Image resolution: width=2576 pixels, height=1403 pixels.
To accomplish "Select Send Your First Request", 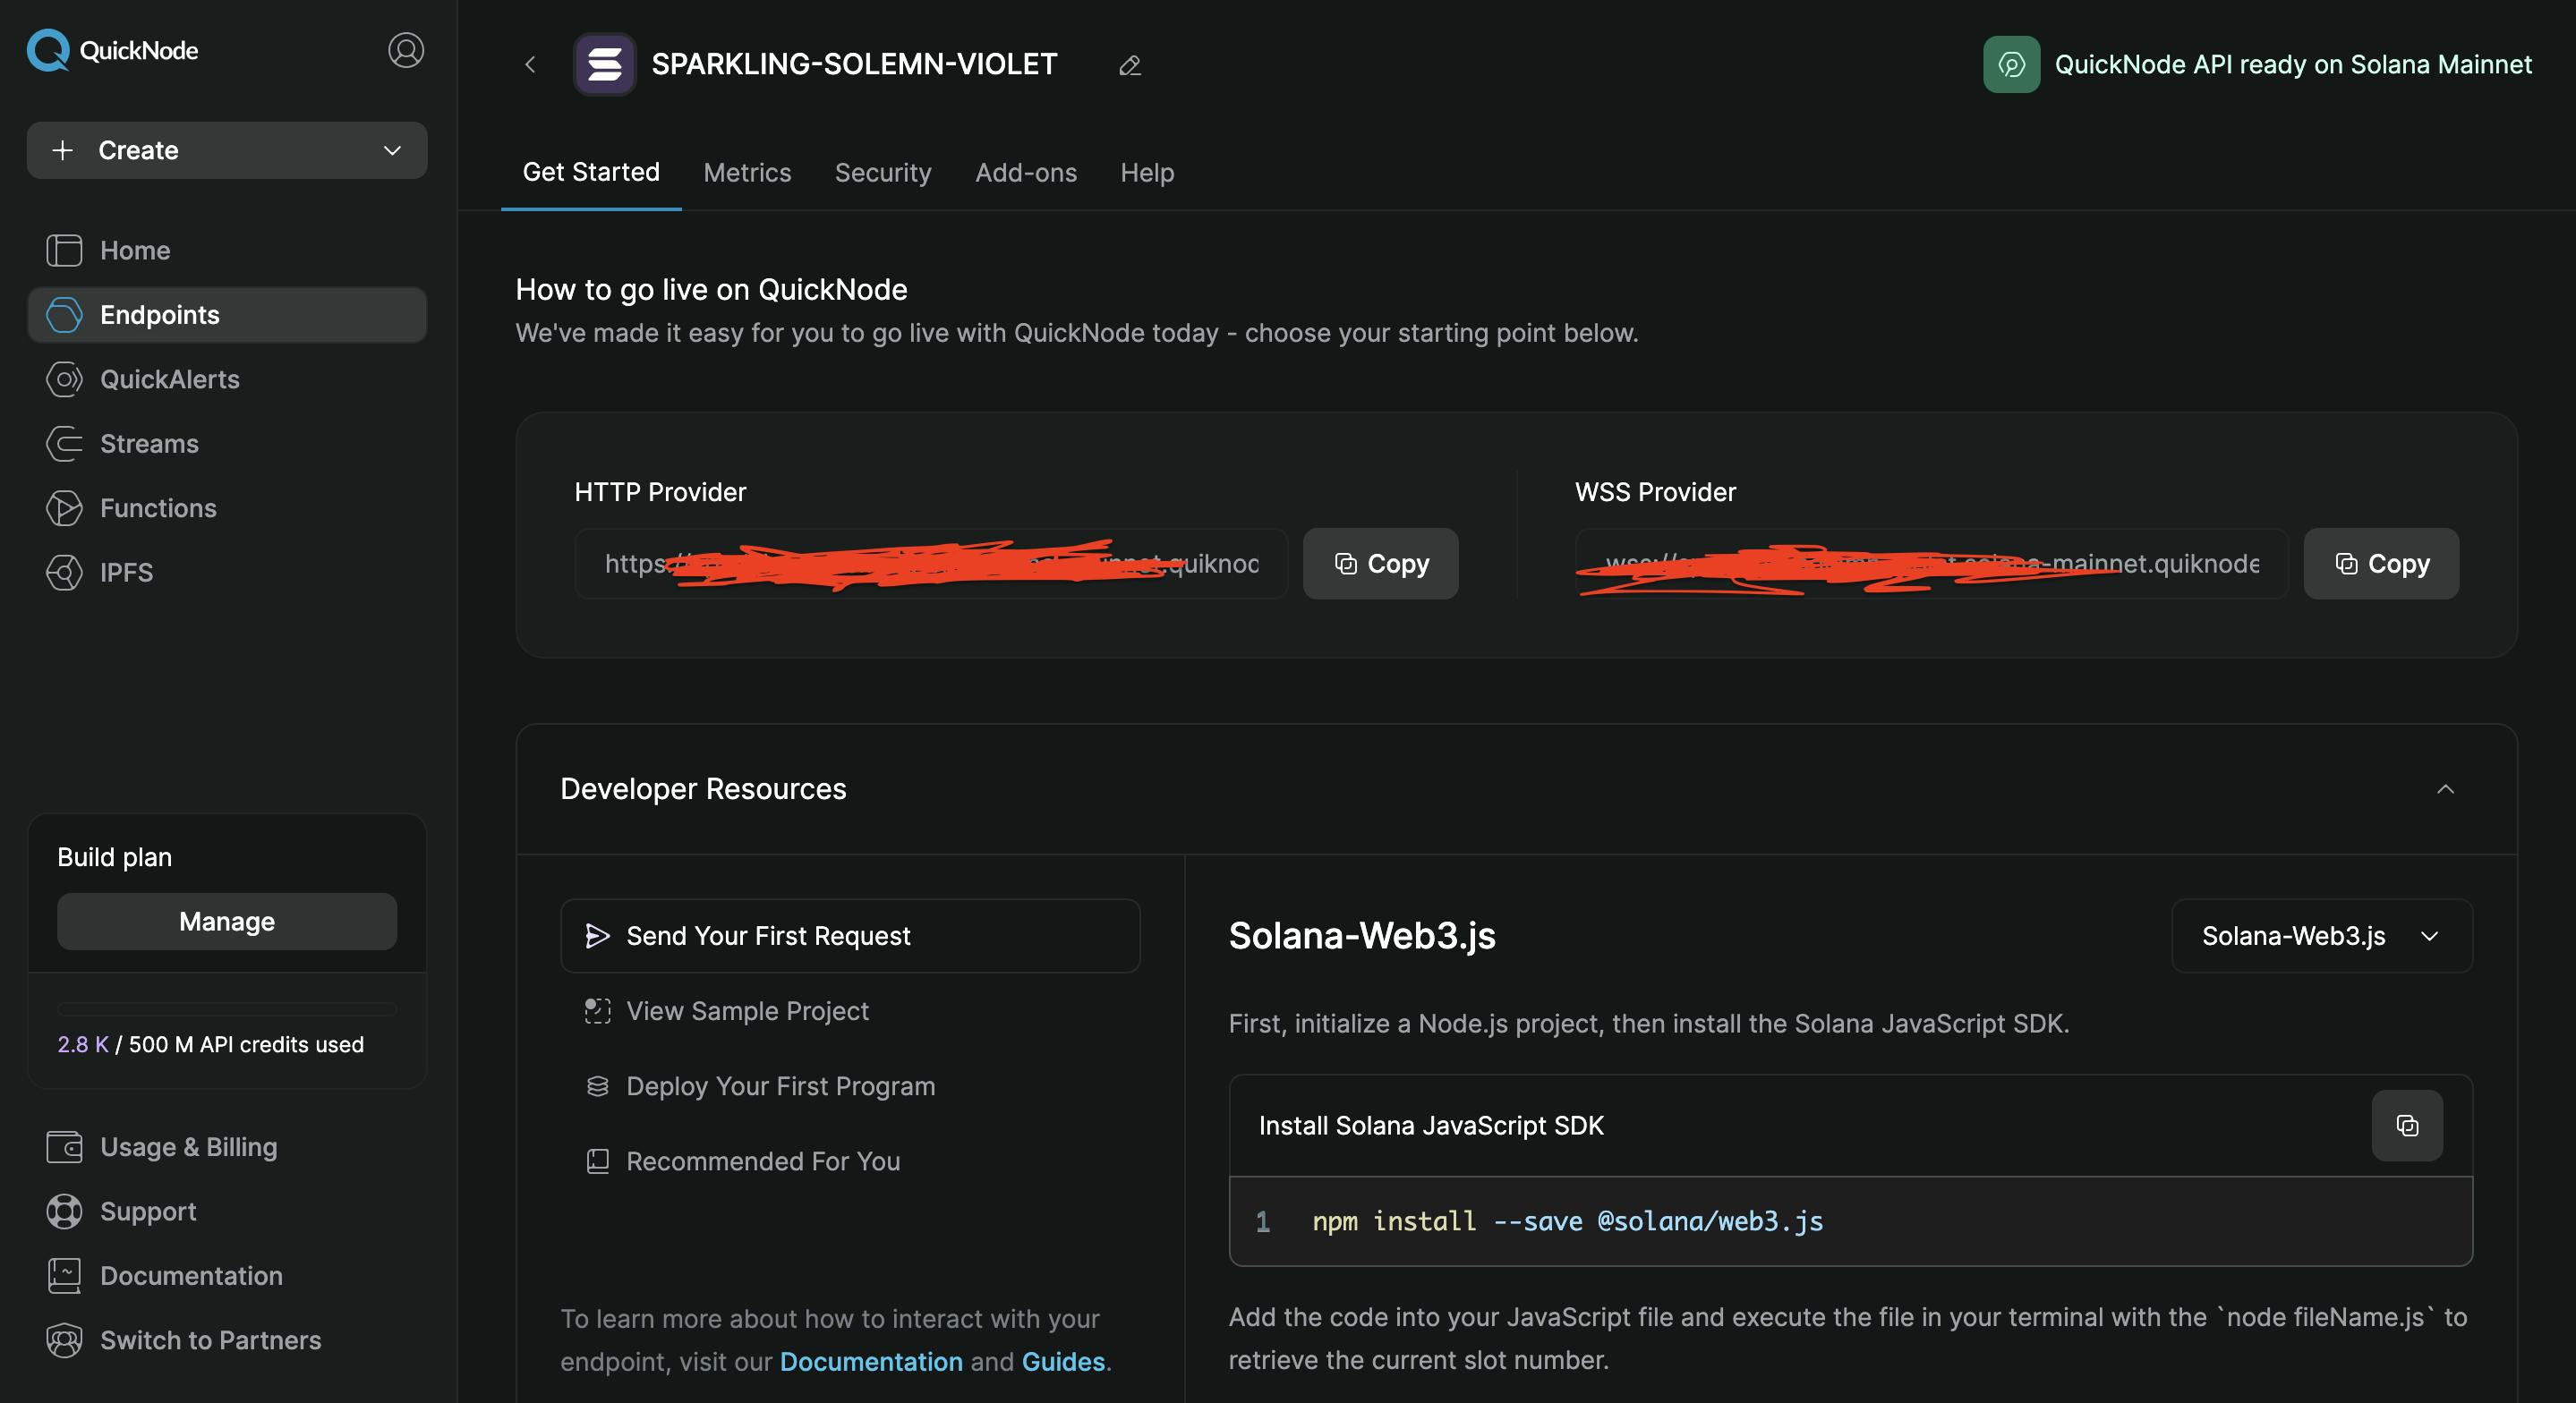I will click(x=850, y=936).
